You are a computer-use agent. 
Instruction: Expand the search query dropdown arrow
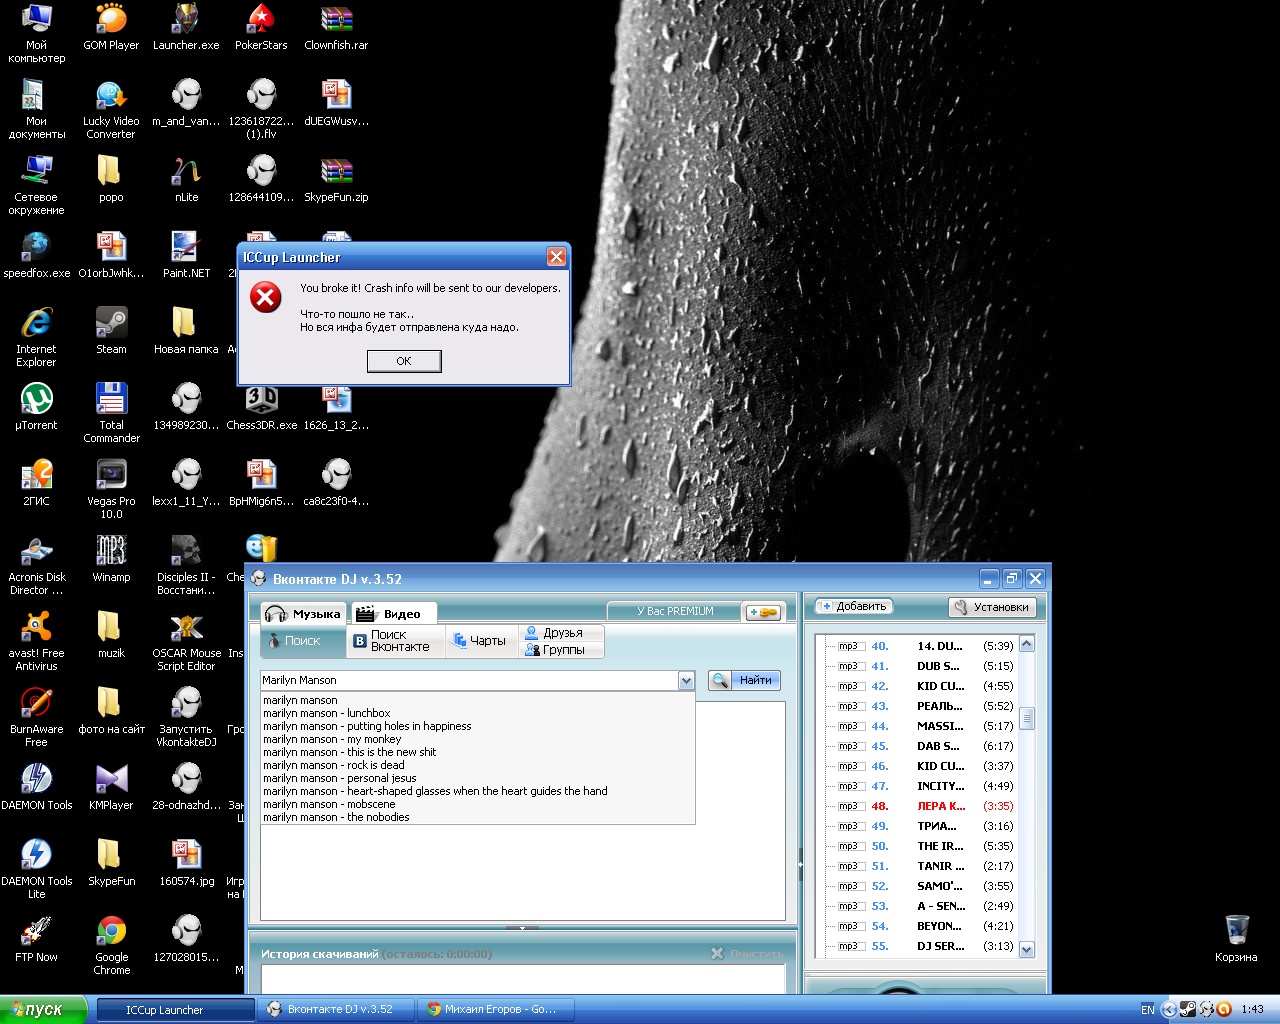pyautogui.click(x=686, y=681)
